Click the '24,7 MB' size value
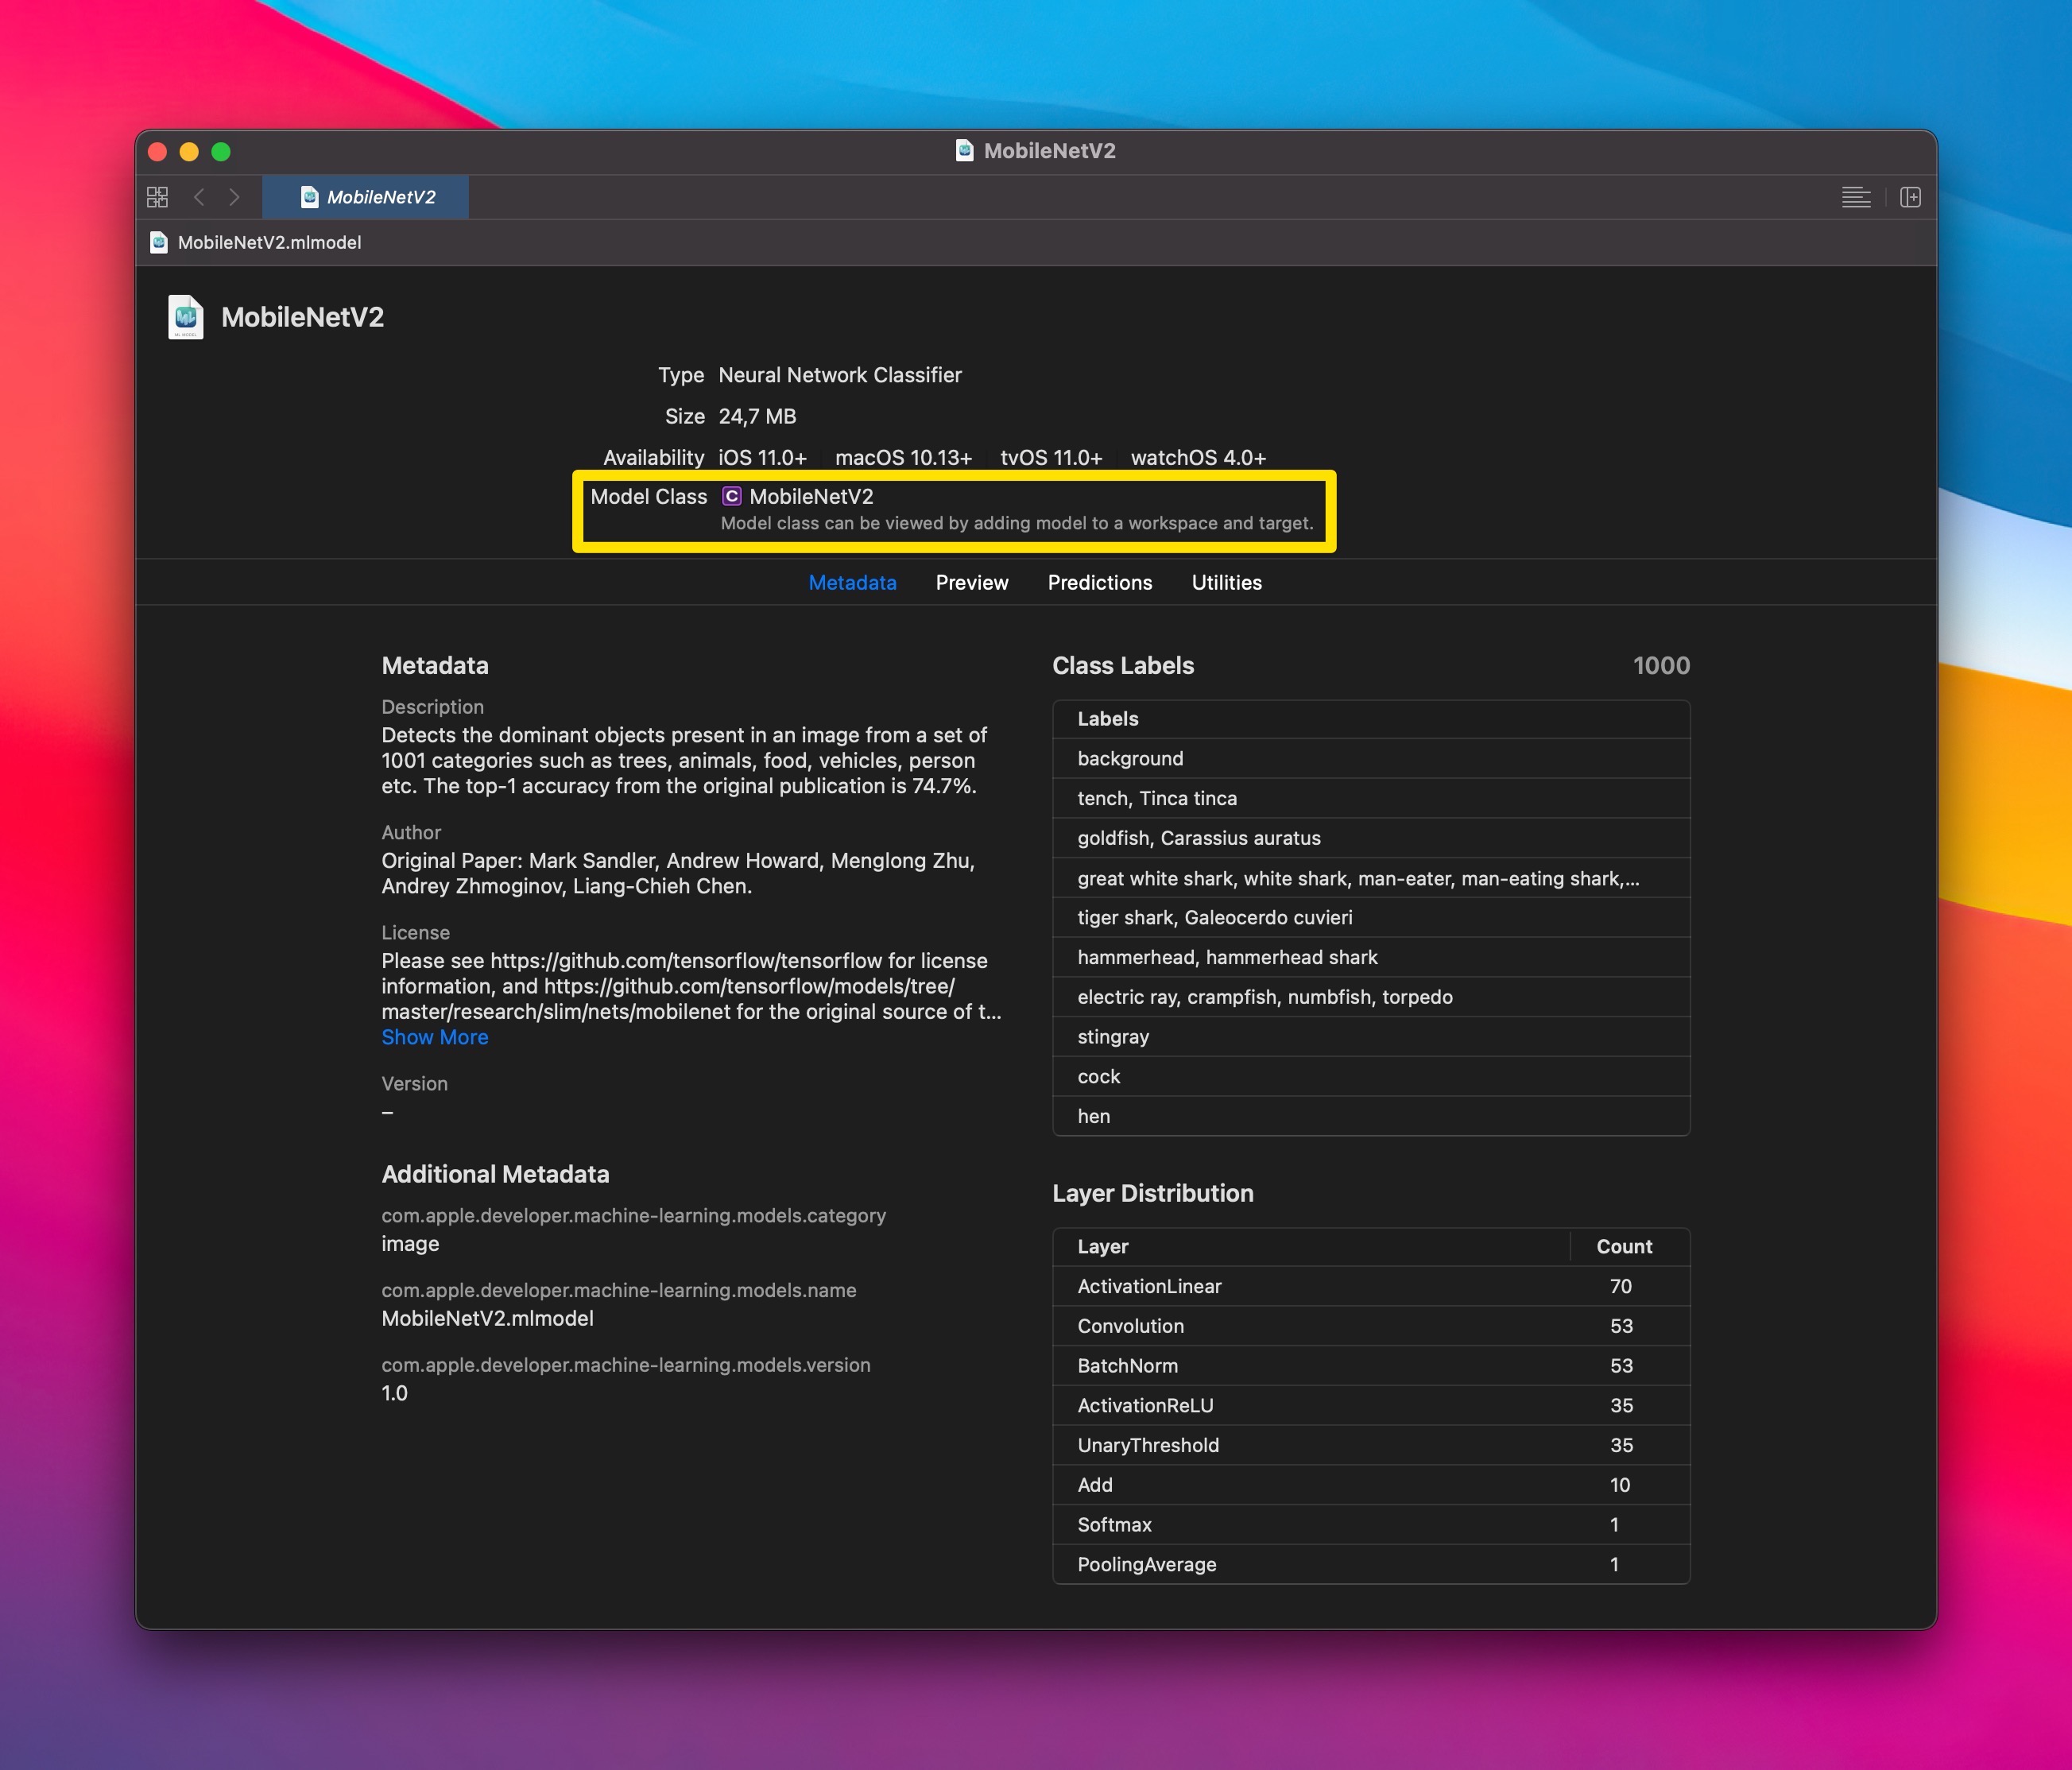This screenshot has width=2072, height=1770. pos(757,416)
